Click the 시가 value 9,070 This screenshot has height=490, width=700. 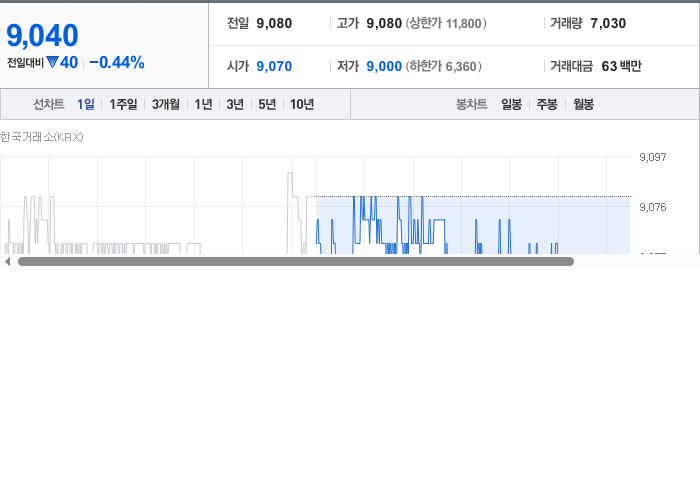coord(274,66)
